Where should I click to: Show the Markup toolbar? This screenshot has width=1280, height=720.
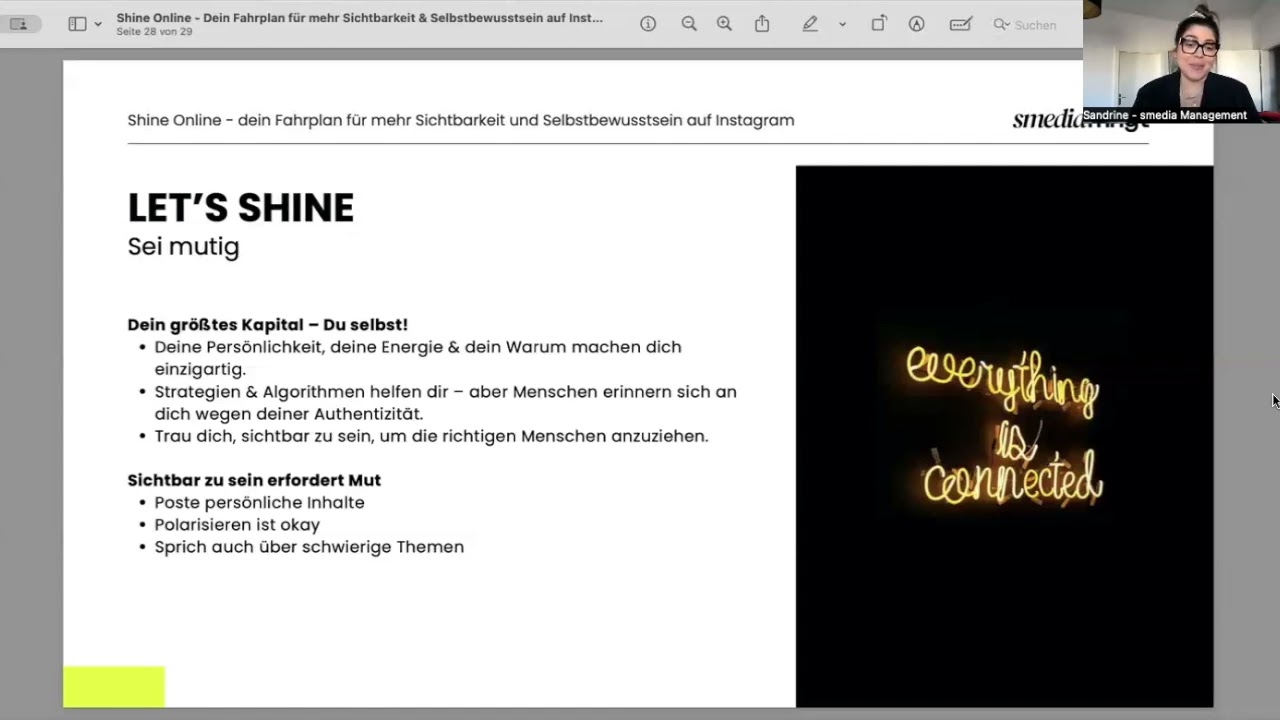(916, 24)
